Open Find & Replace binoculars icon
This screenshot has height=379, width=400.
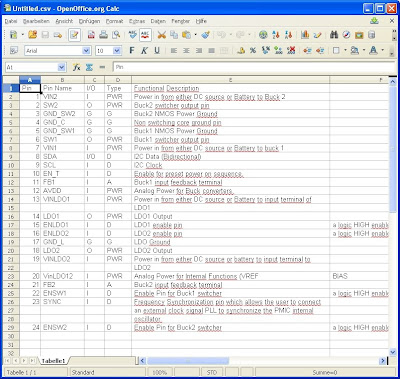(334, 35)
